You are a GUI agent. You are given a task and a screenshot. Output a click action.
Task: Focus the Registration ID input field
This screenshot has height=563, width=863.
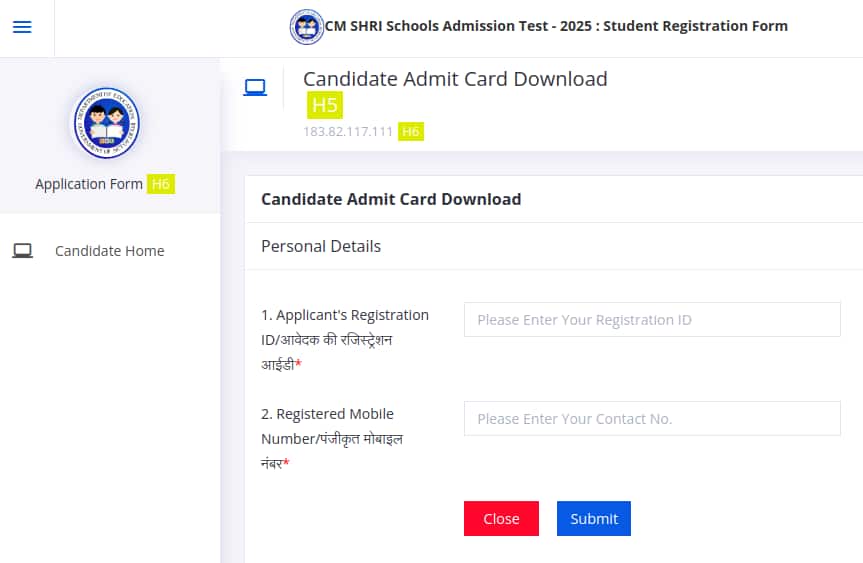click(652, 320)
